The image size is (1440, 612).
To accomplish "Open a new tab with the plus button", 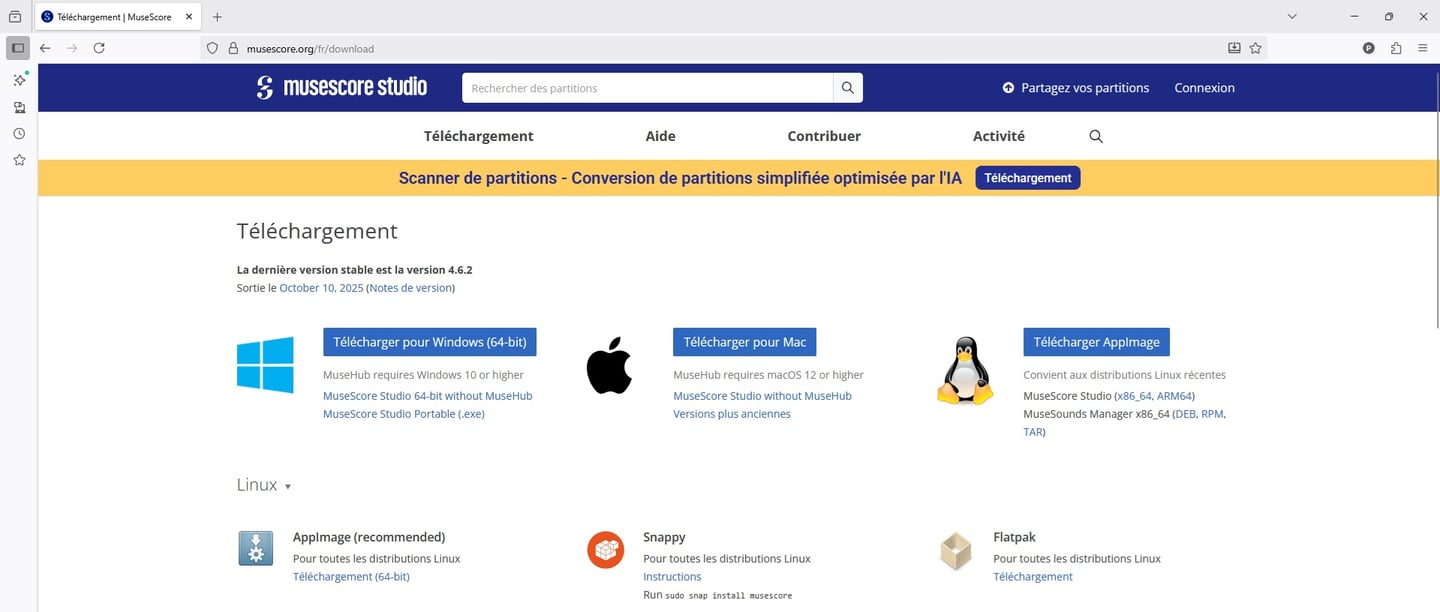I will (x=217, y=17).
